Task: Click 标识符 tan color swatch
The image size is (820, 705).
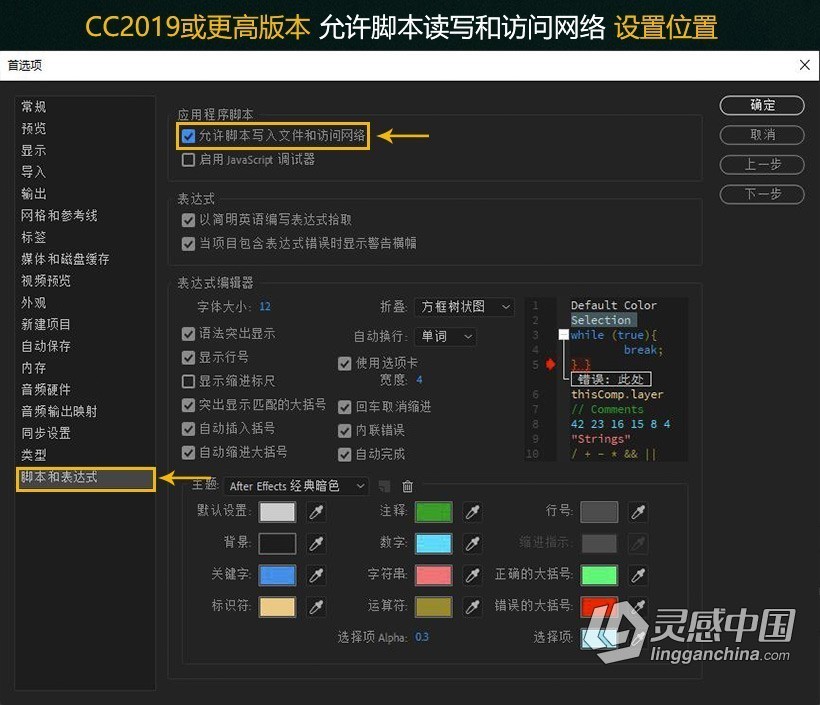Action: pyautogui.click(x=277, y=607)
